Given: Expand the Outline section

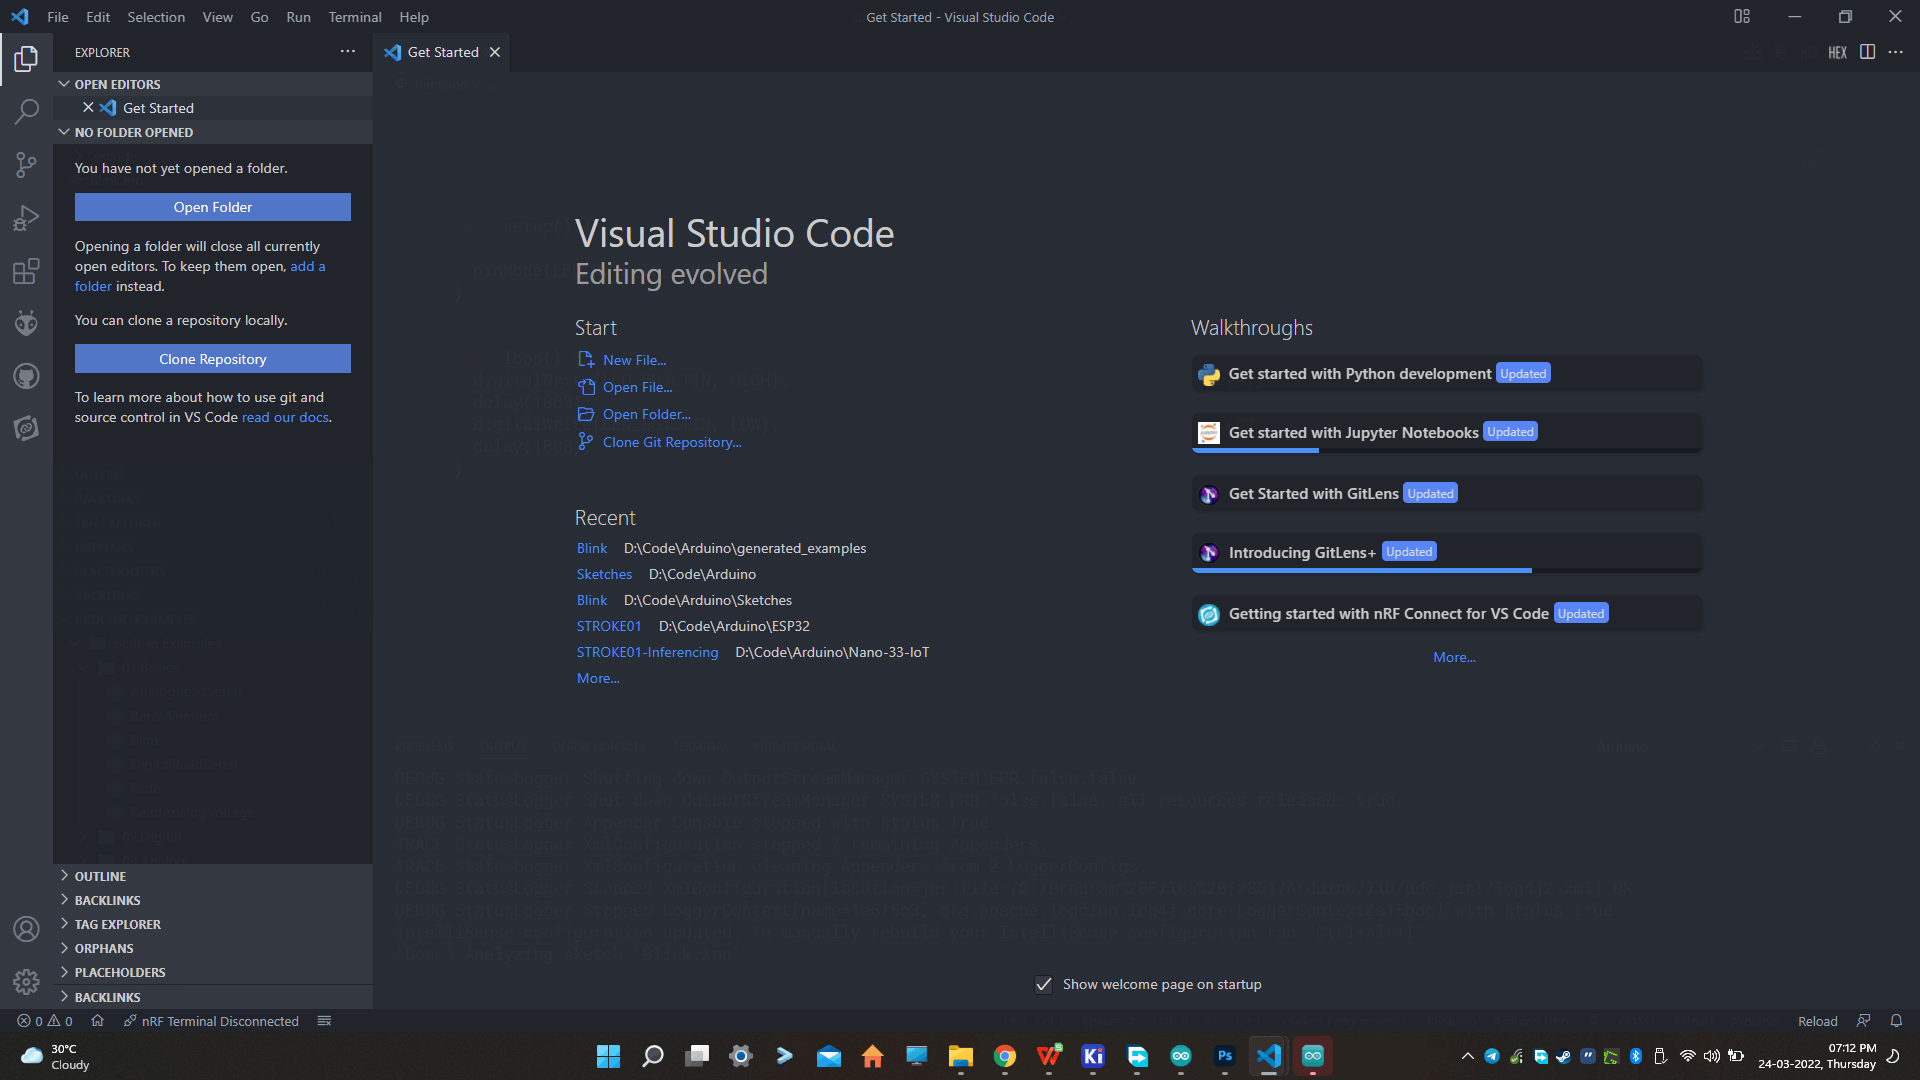Looking at the screenshot, I should (x=213, y=876).
